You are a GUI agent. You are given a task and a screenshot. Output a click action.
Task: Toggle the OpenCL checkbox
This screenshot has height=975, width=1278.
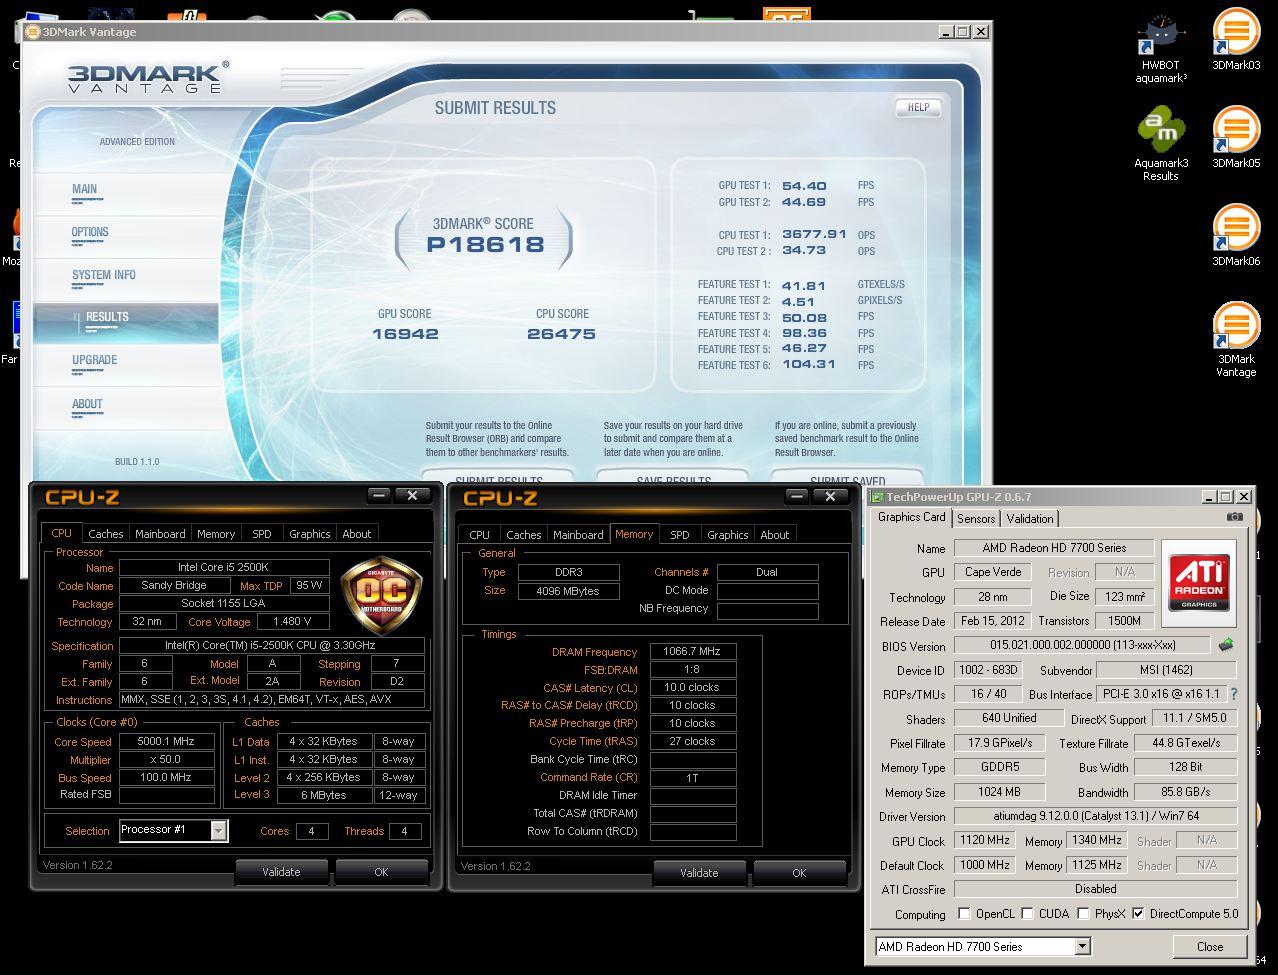[x=964, y=913]
